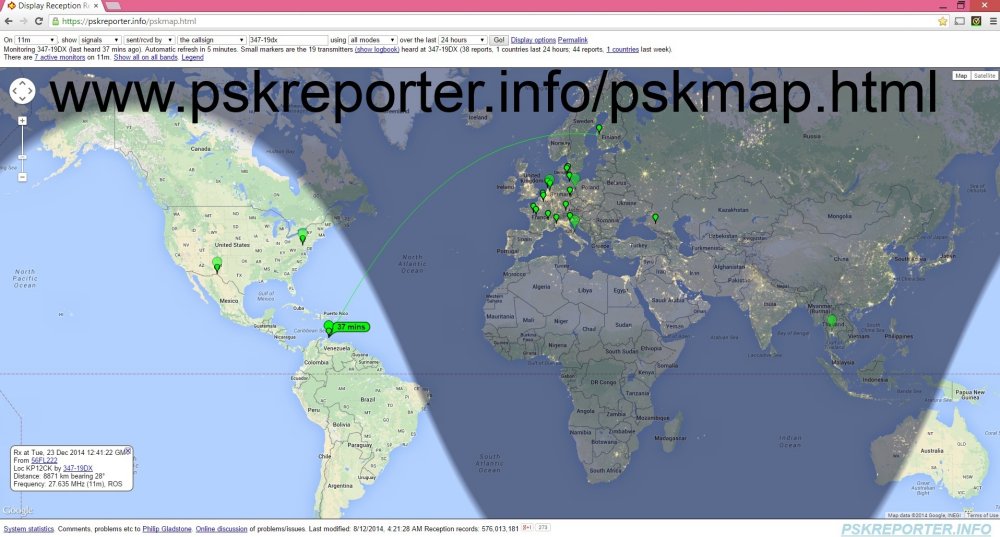This screenshot has width=1000, height=537.
Task: Bookmark this page with the star icon
Action: [x=943, y=21]
